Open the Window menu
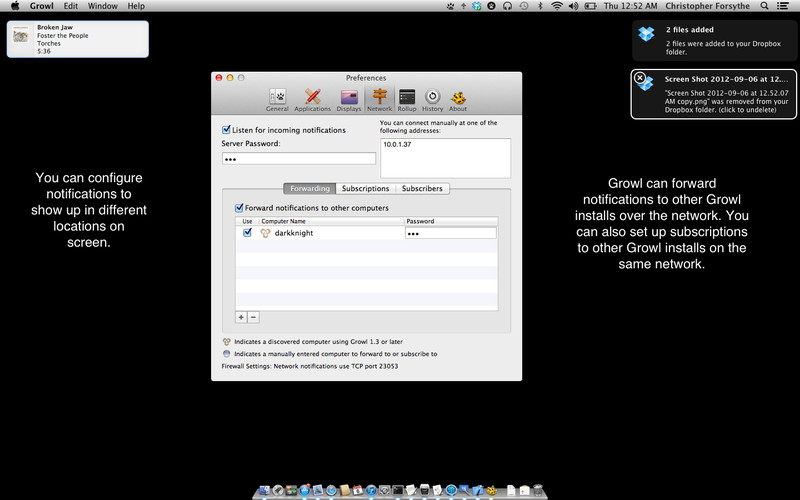 tap(102, 6)
